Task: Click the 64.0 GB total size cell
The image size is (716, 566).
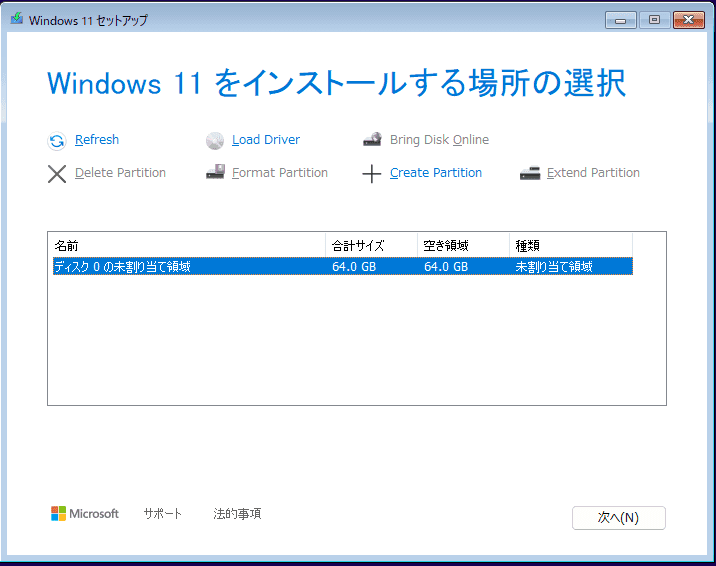Action: coord(354,267)
